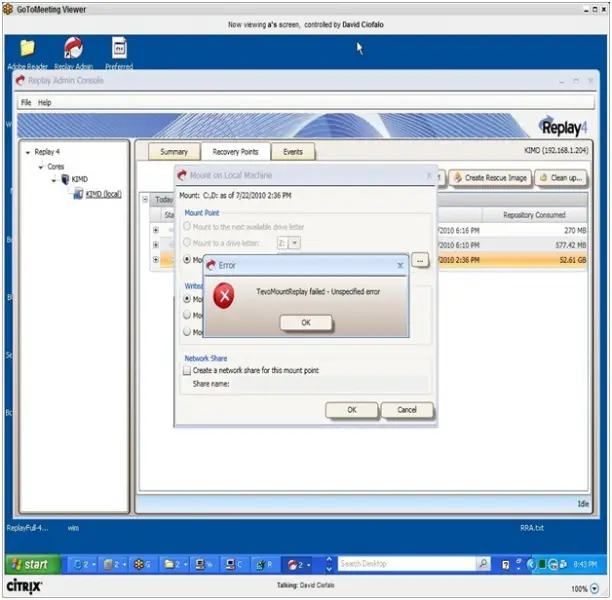The height and width of the screenshot is (600, 612).
Task: Click the KIMD (192.168.1.204) label
Action: coord(556,151)
